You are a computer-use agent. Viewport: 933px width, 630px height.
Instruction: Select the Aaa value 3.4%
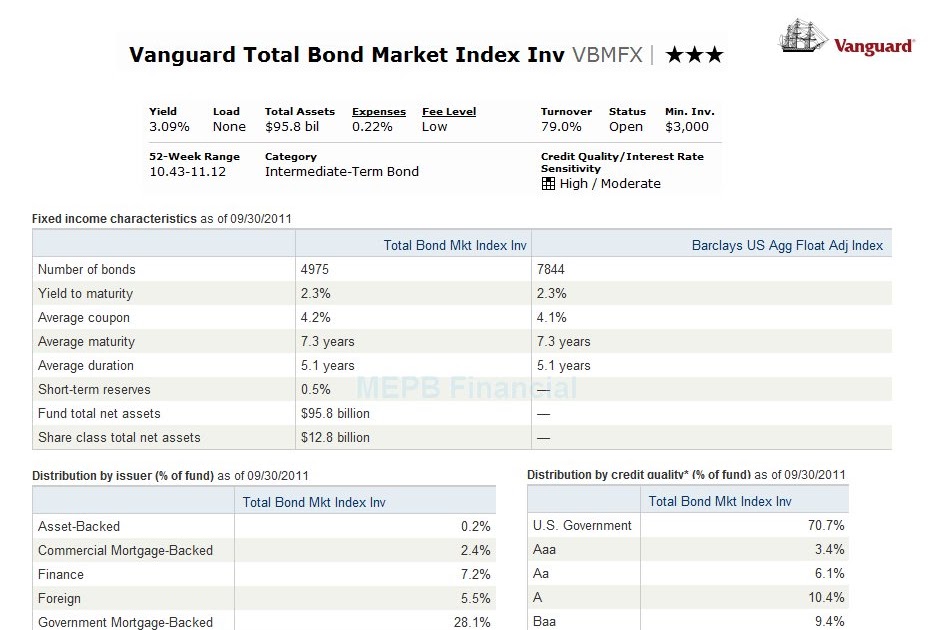829,550
